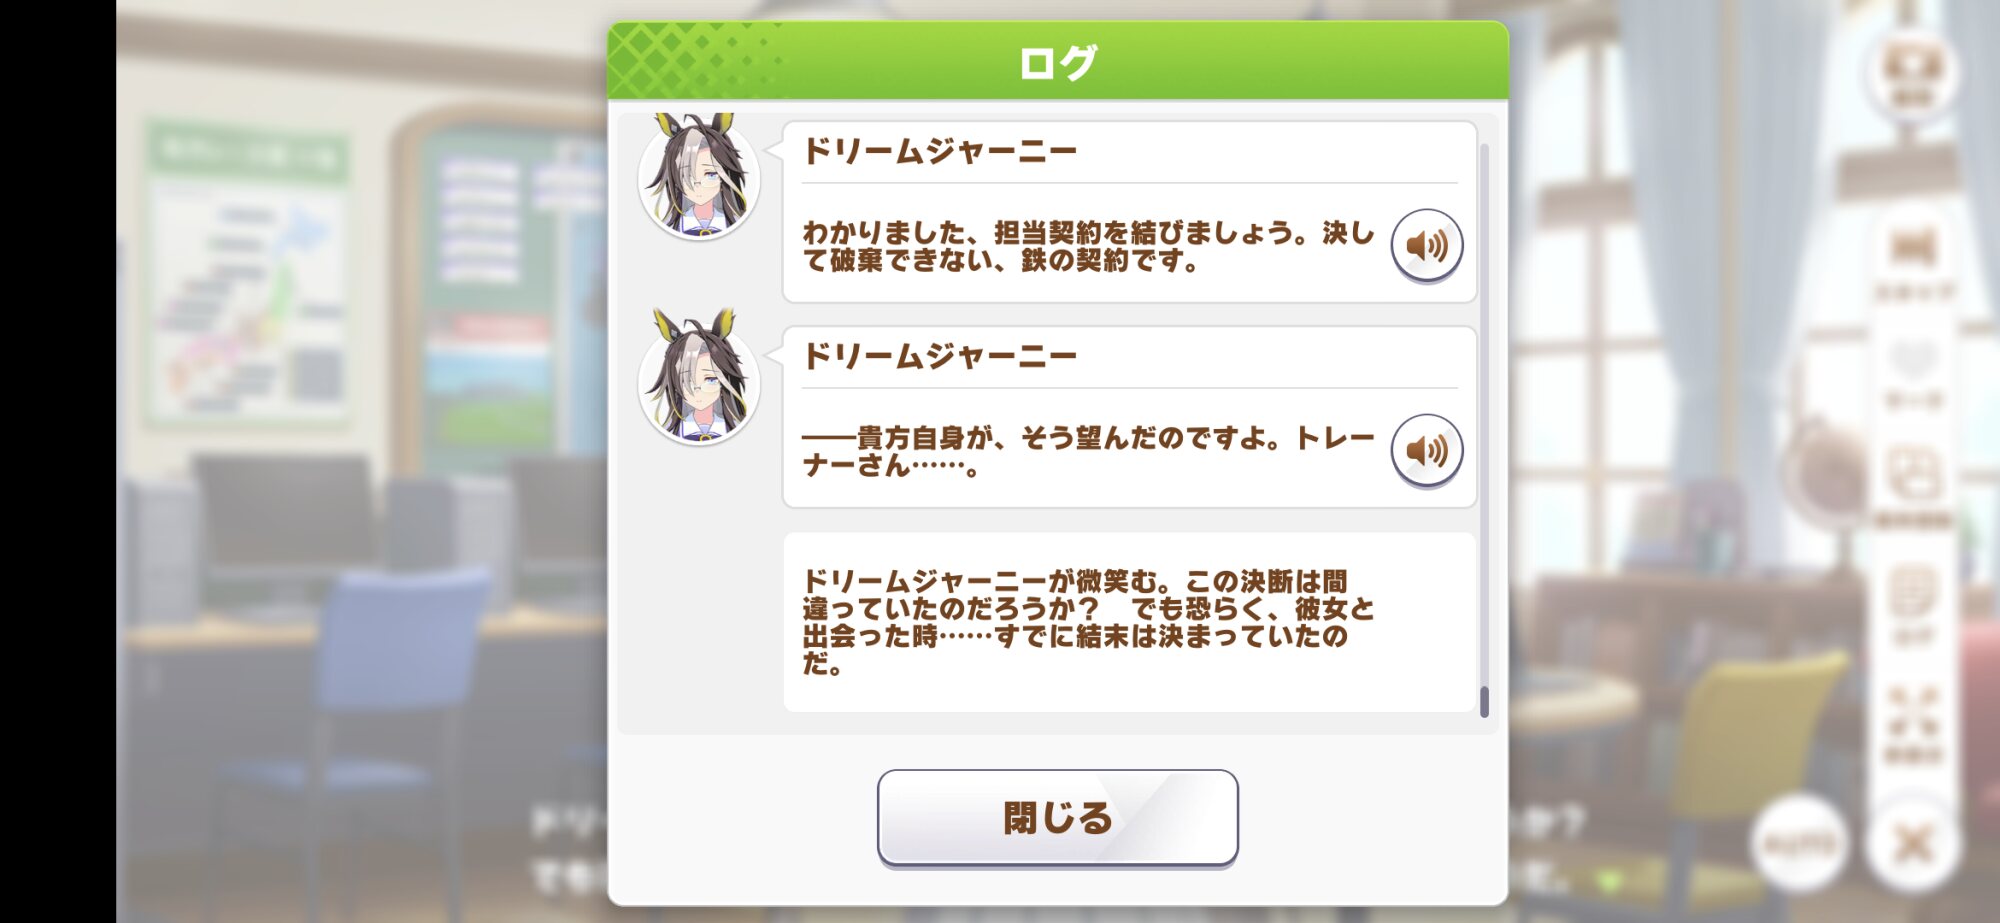Tap the blurred log icon in the side menu
Image resolution: width=2000 pixels, height=923 pixels.
(1913, 604)
